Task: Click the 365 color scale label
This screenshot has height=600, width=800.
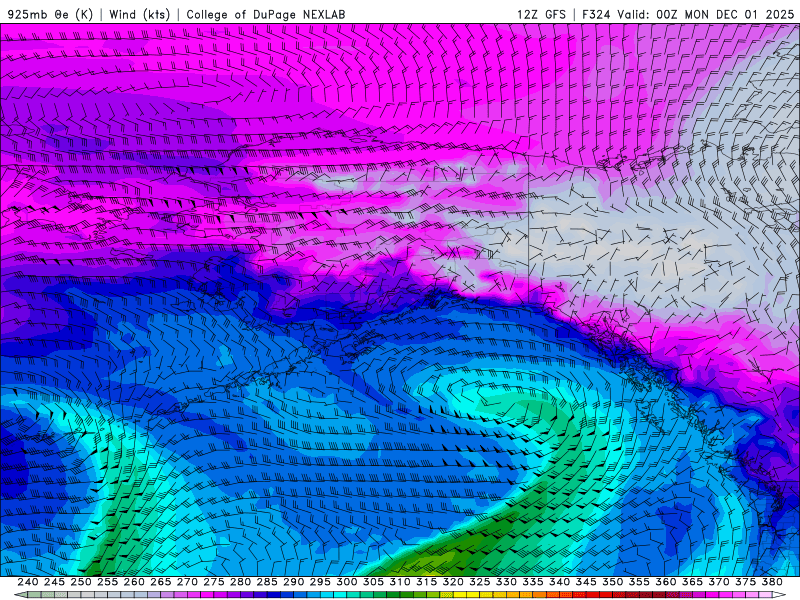Action: pos(692,582)
